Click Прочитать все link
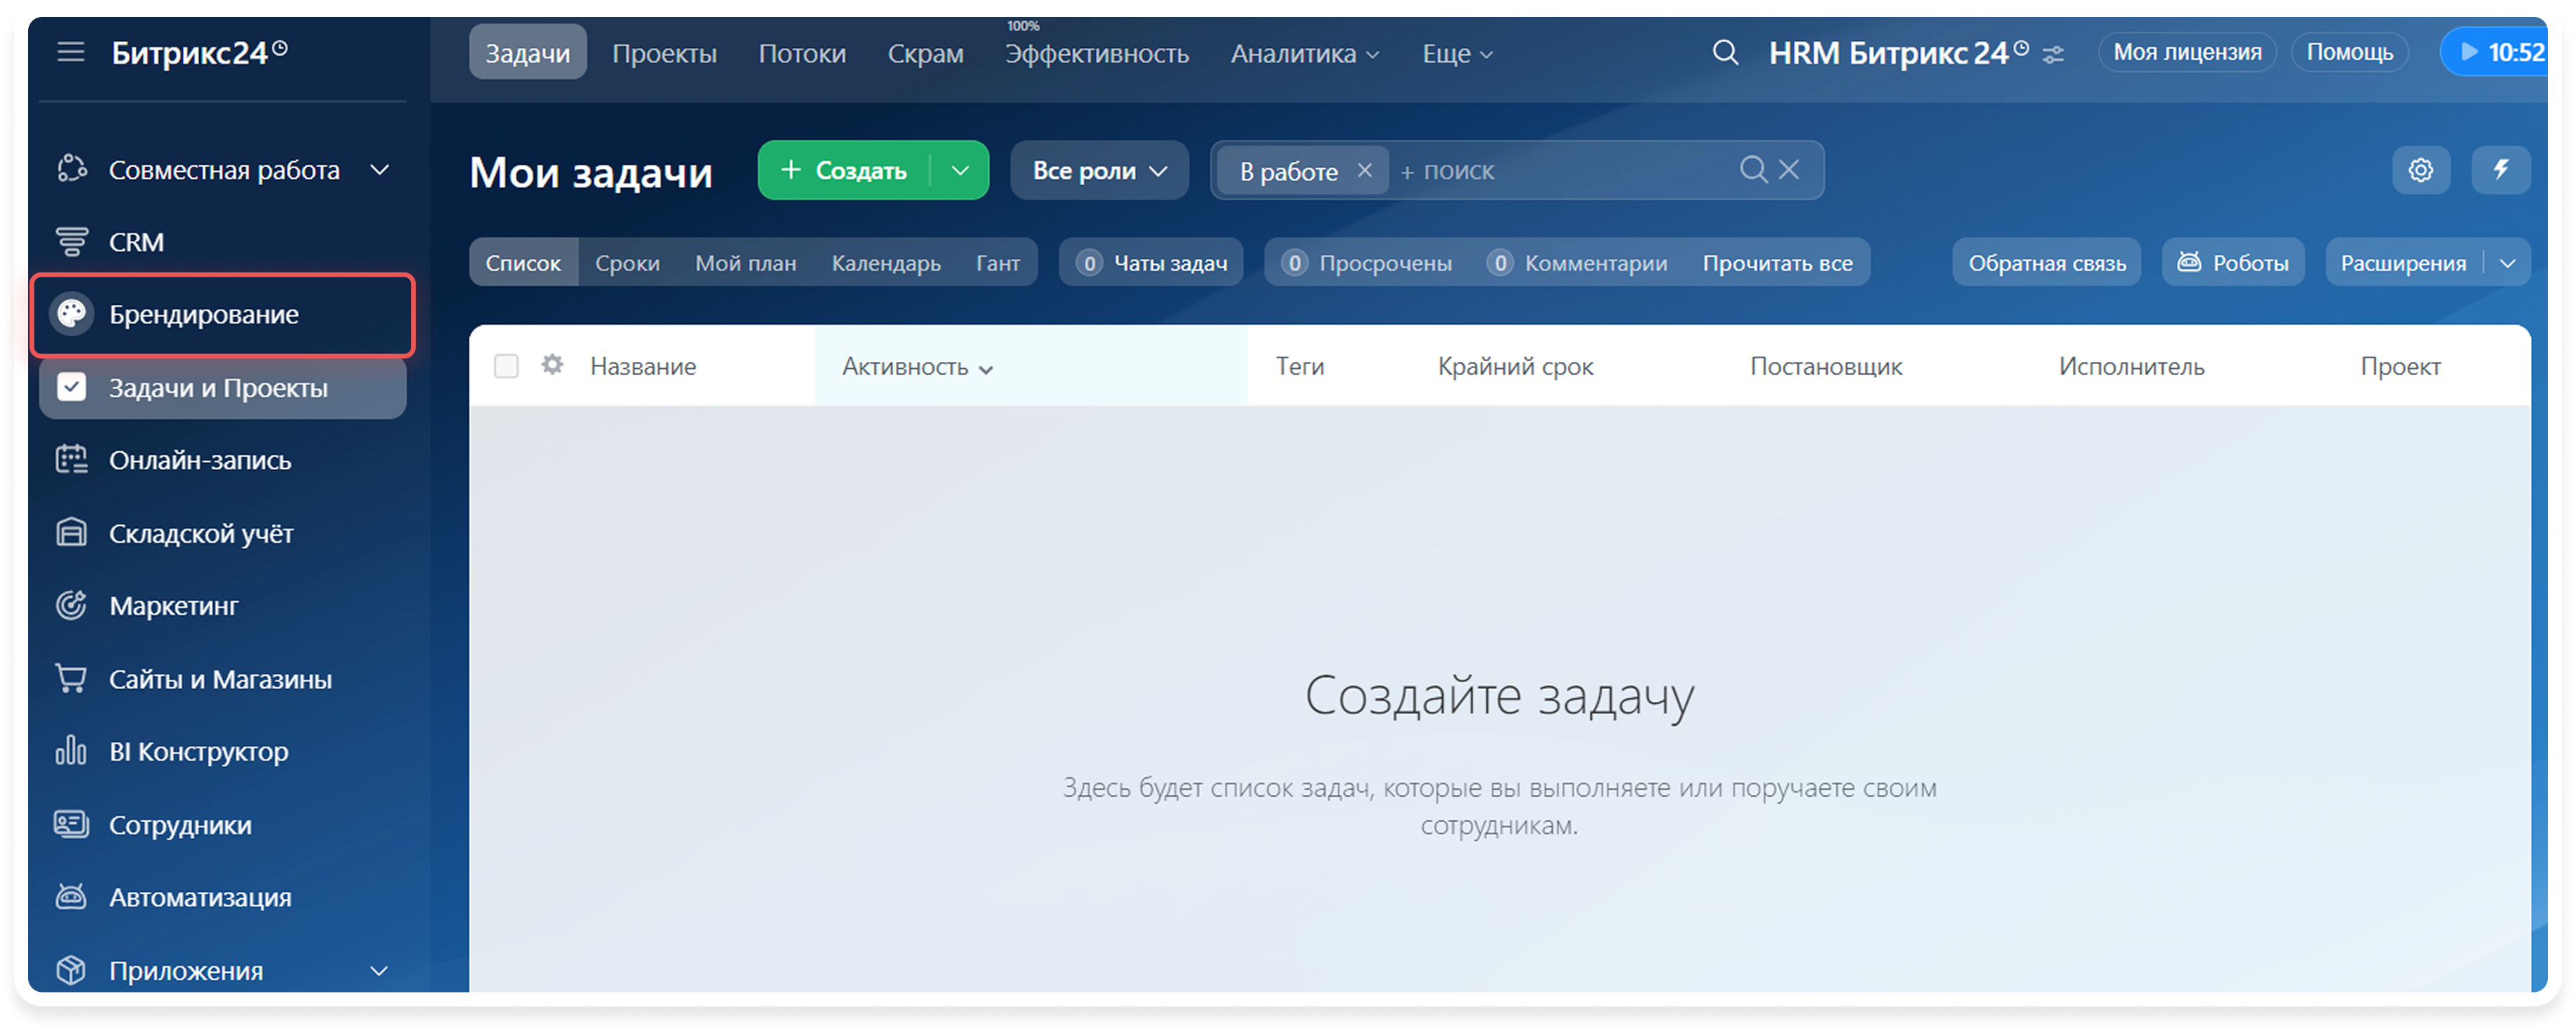The height and width of the screenshot is (1032, 2576). pos(1777,263)
